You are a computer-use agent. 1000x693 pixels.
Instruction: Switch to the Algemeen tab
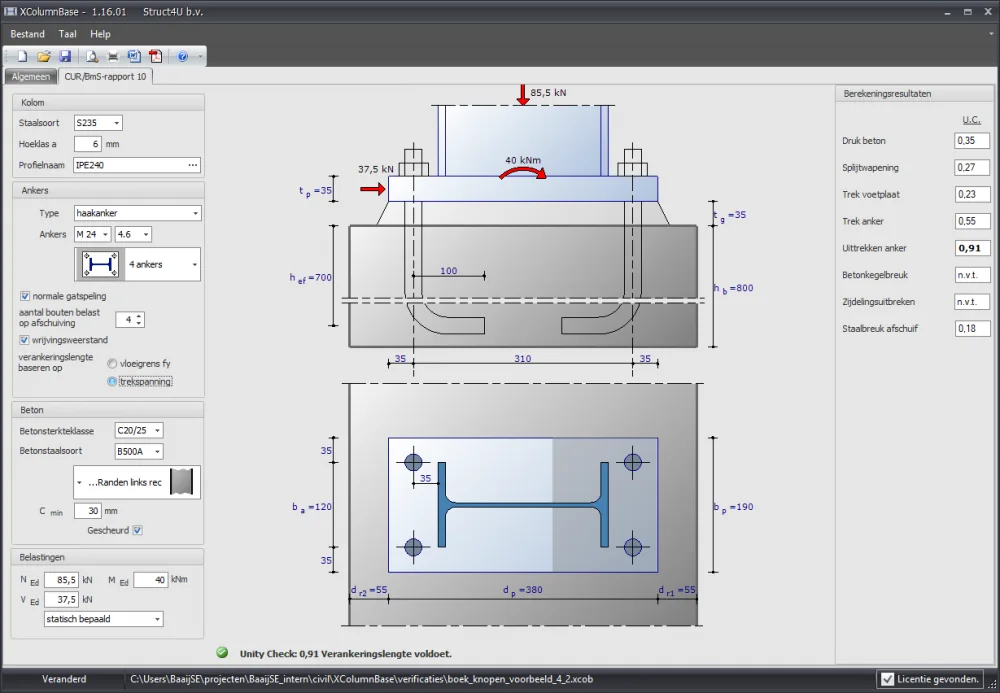[31, 77]
